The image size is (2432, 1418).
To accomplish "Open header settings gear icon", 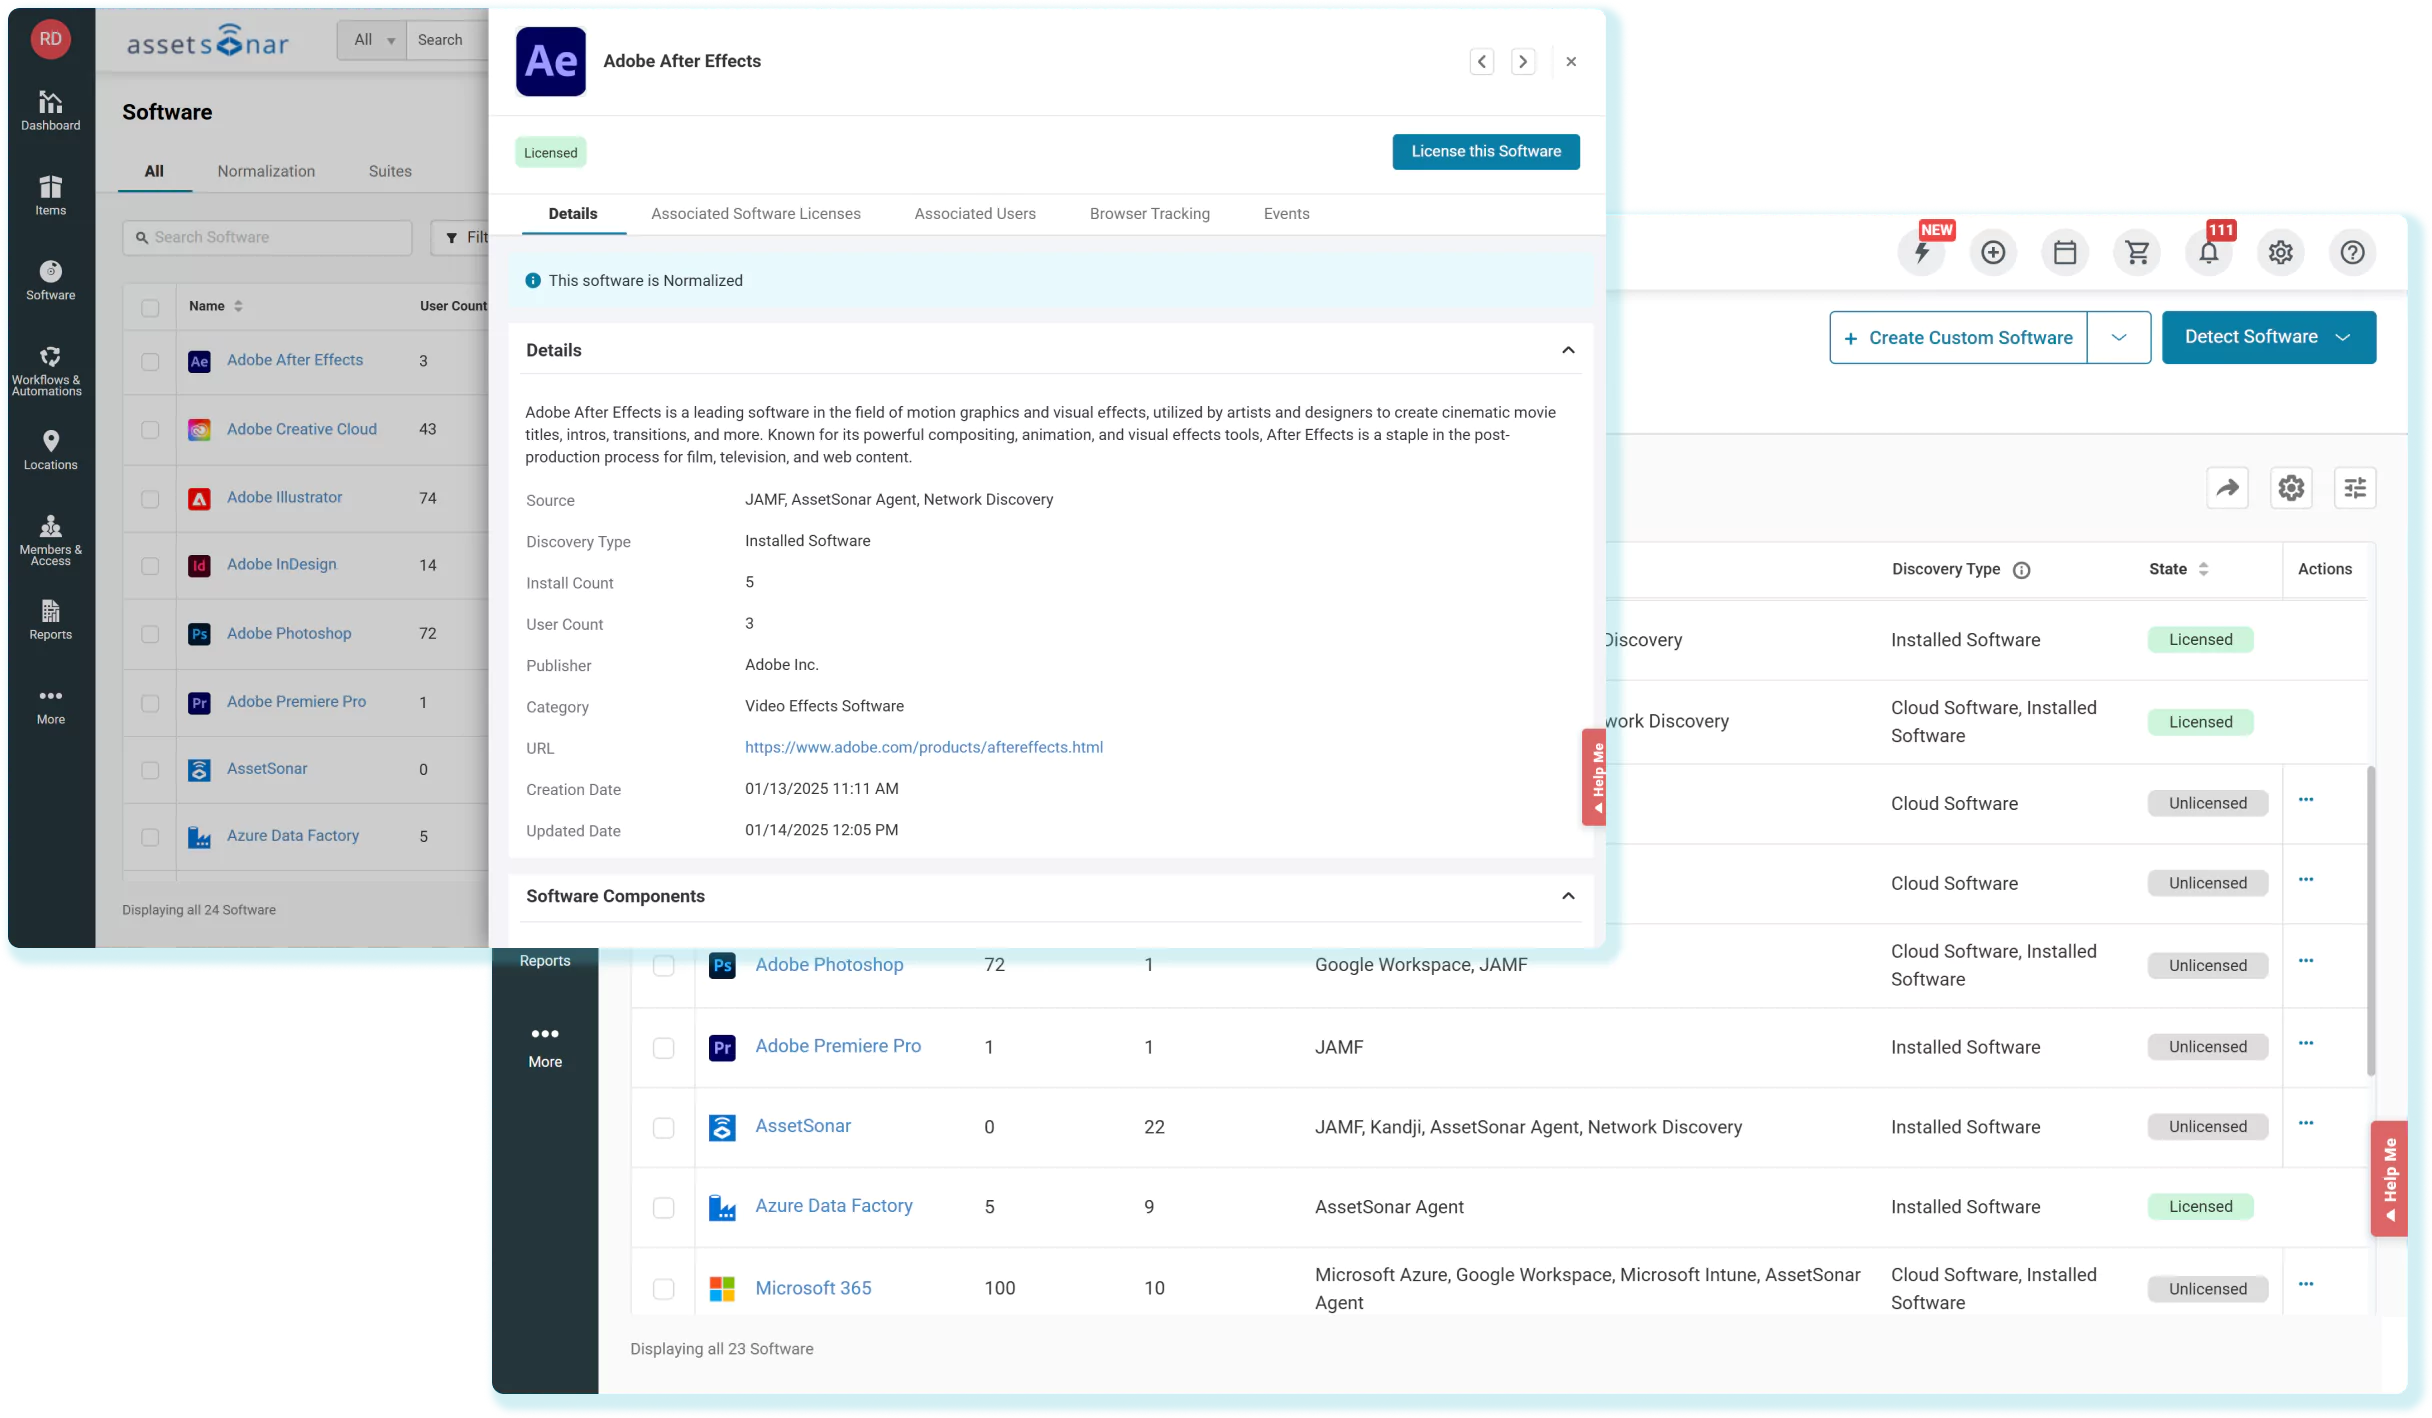I will [2281, 252].
